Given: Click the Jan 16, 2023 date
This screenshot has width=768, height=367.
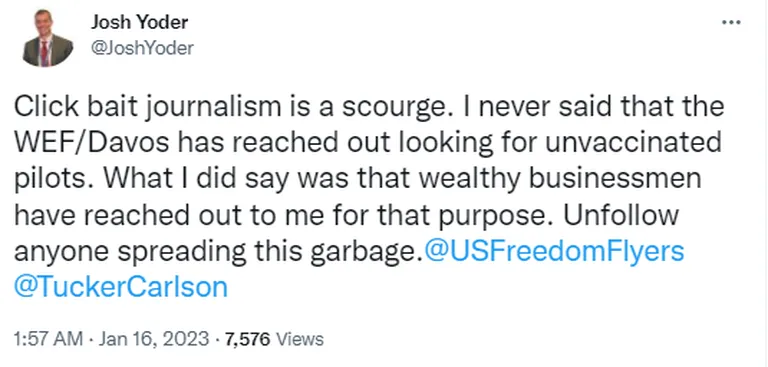Looking at the screenshot, I should click(156, 339).
